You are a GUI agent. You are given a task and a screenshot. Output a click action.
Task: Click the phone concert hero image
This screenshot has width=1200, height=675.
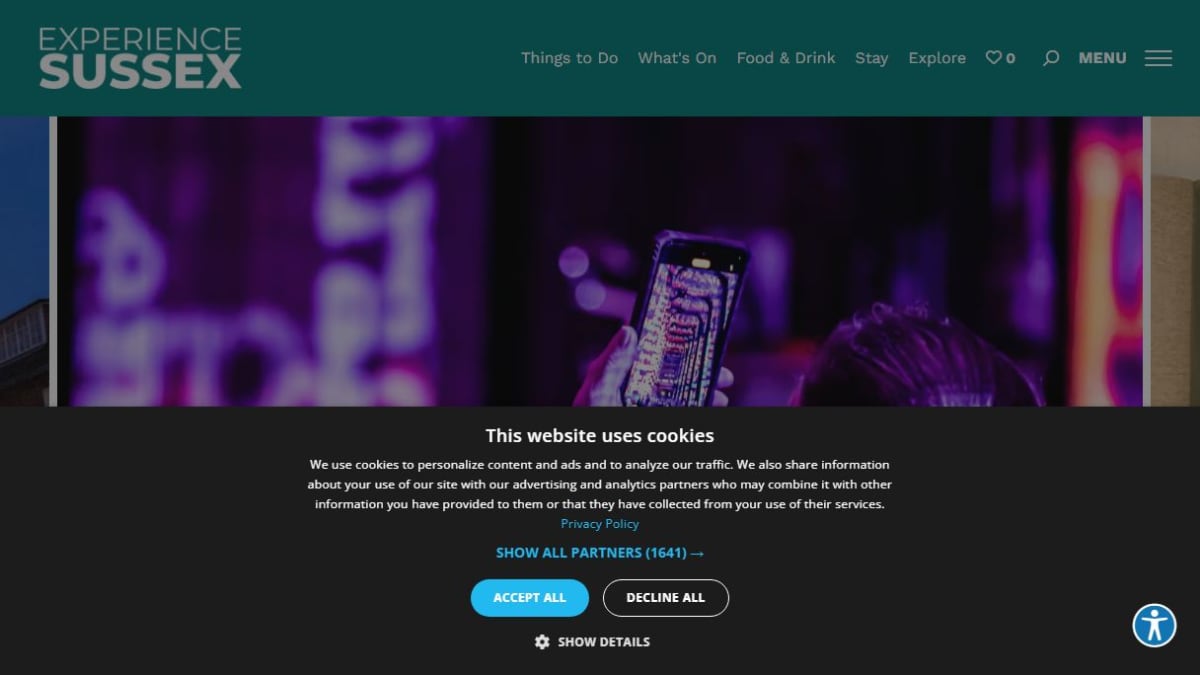pyautogui.click(x=600, y=262)
